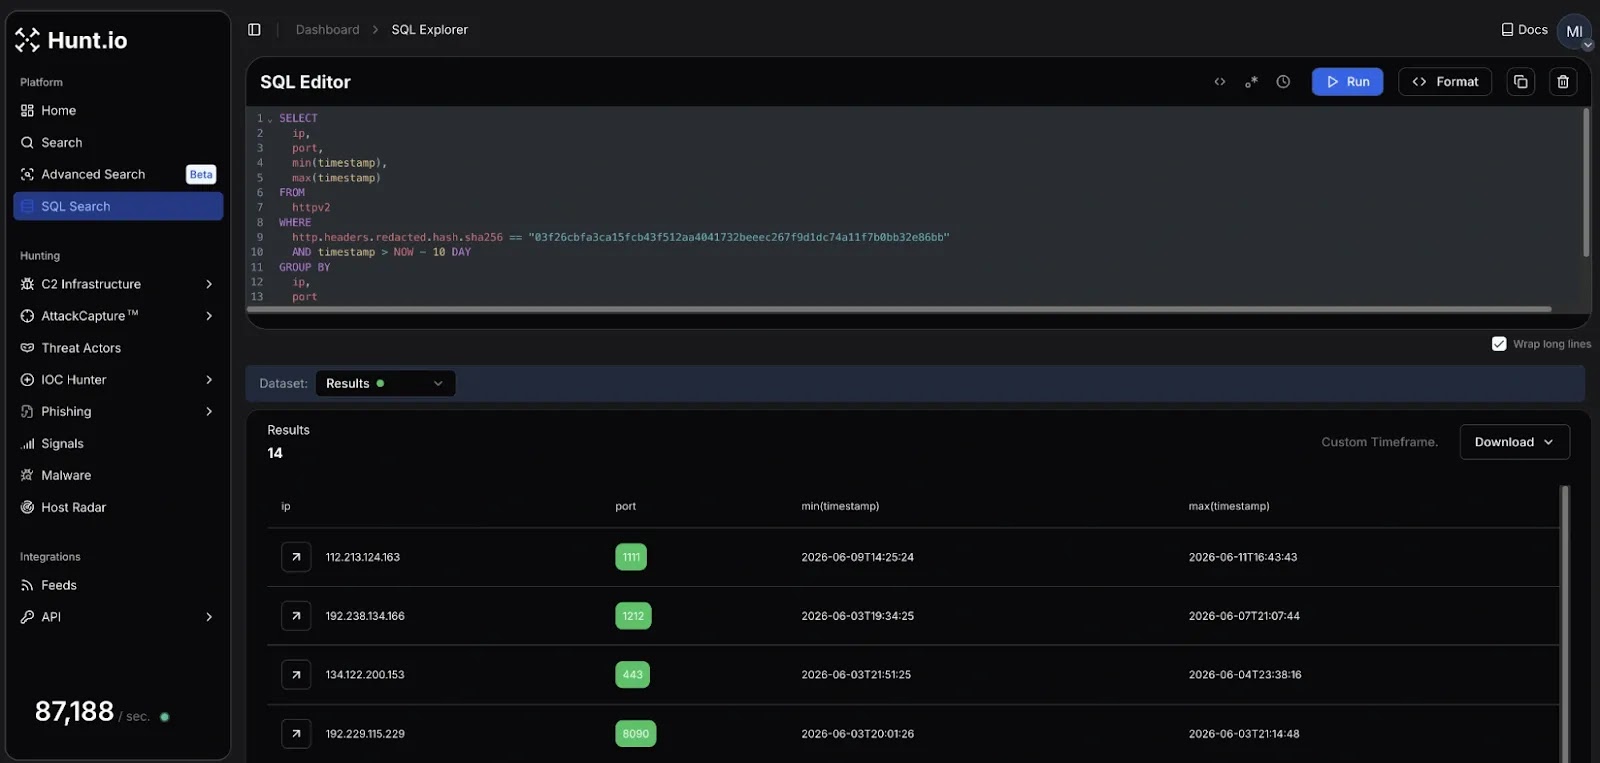Click the Malware bug icon
This screenshot has width=1600, height=763.
(x=27, y=476)
